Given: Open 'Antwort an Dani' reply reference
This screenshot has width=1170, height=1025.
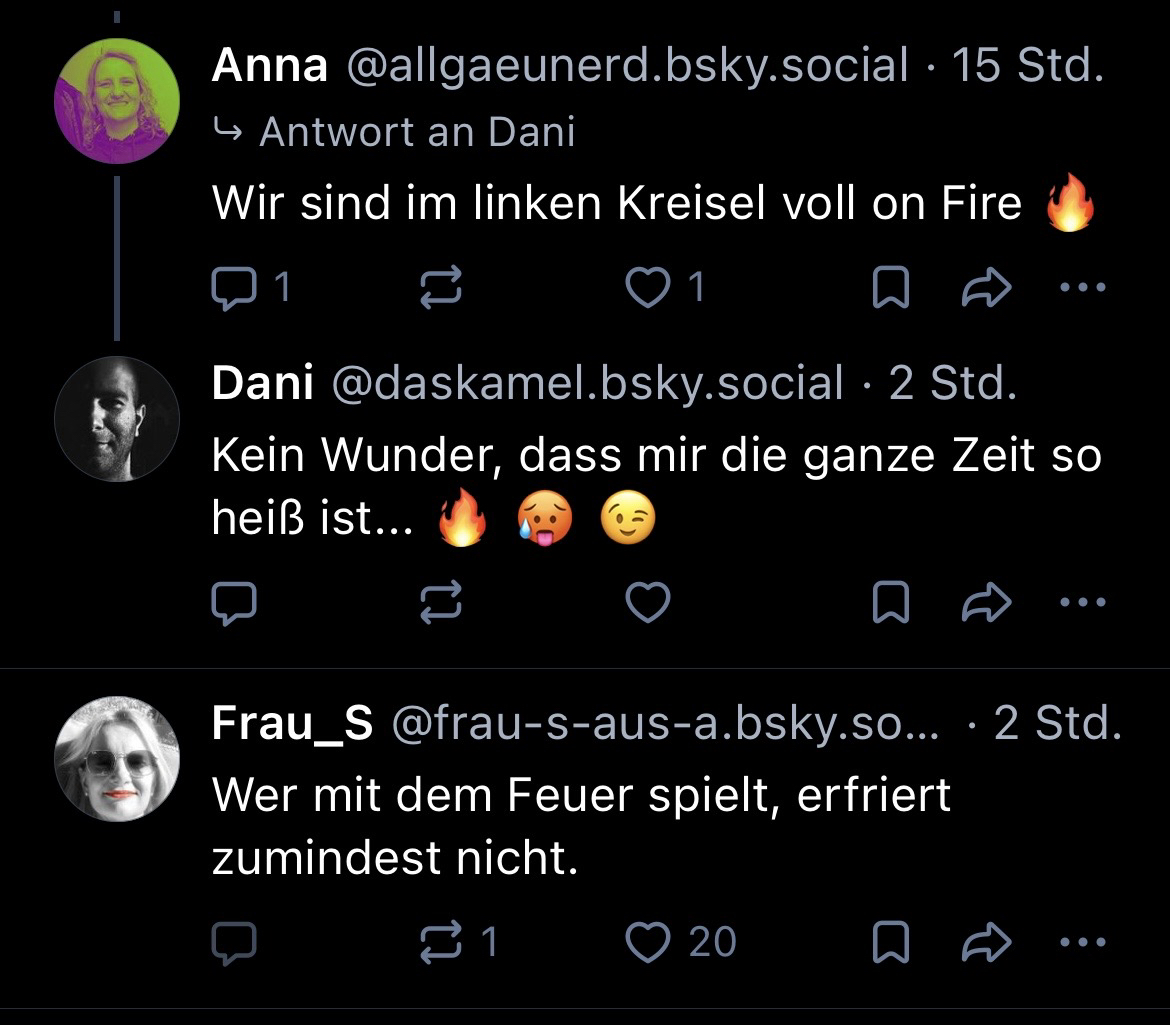Looking at the screenshot, I should click(x=416, y=131).
